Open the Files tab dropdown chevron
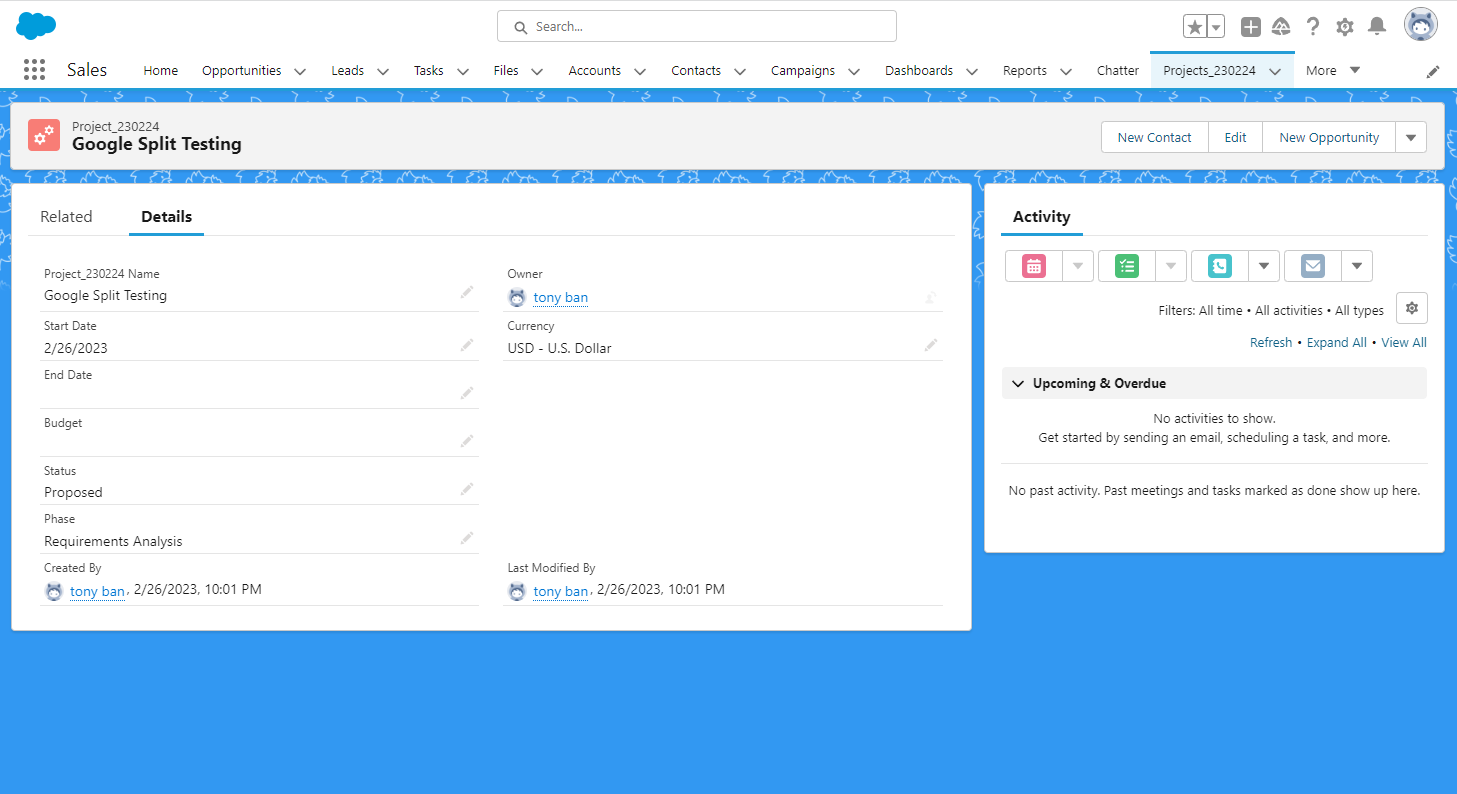Viewport: 1457px width, 794px height. pyautogui.click(x=537, y=71)
